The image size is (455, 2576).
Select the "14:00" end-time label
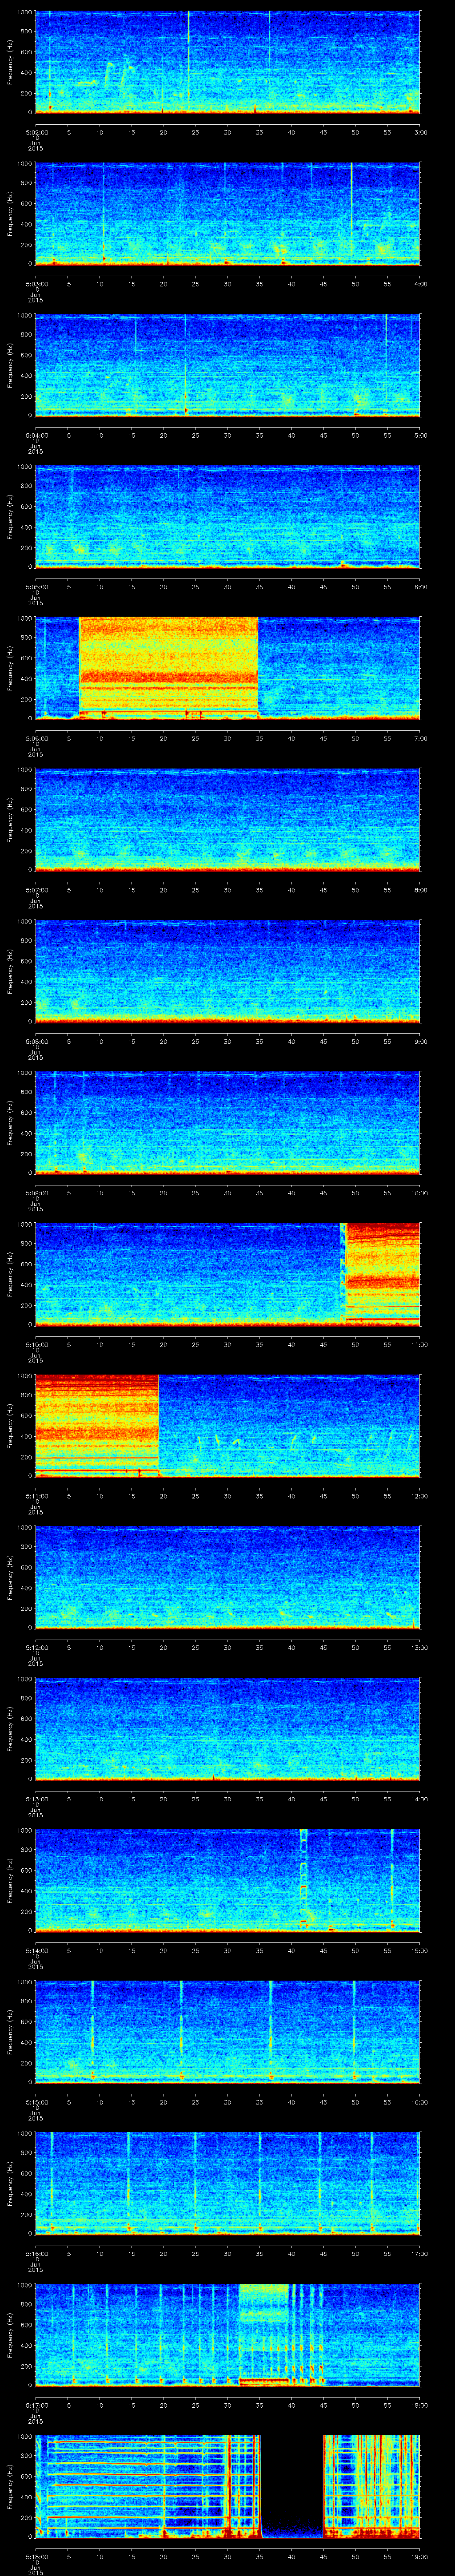pos(420,1798)
